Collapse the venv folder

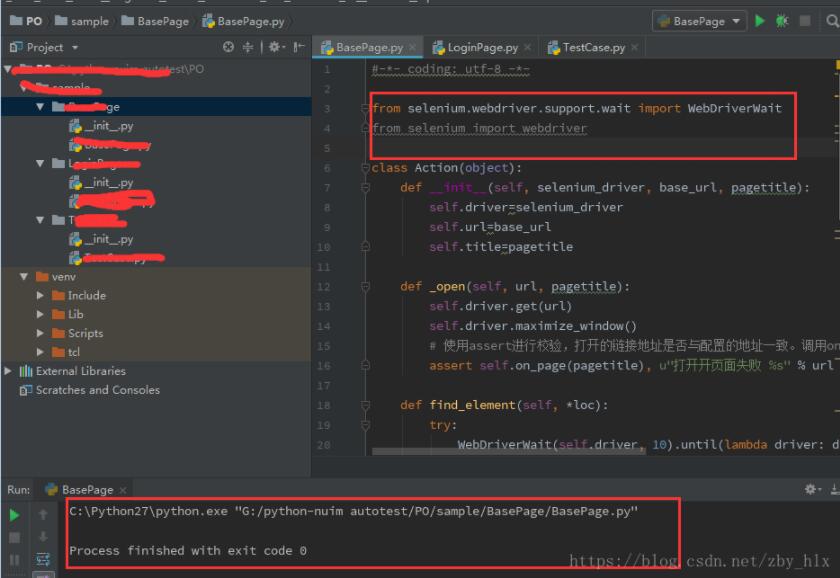coord(24,276)
